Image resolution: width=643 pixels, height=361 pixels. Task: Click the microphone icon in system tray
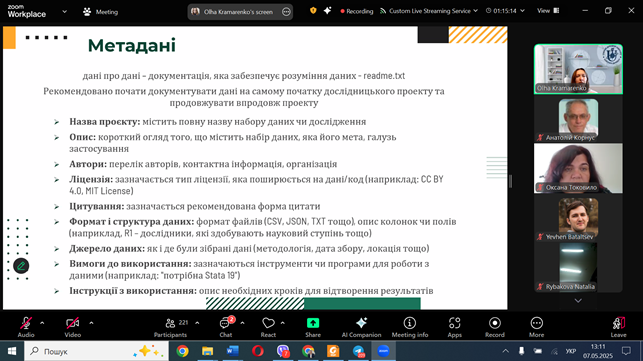(521, 351)
